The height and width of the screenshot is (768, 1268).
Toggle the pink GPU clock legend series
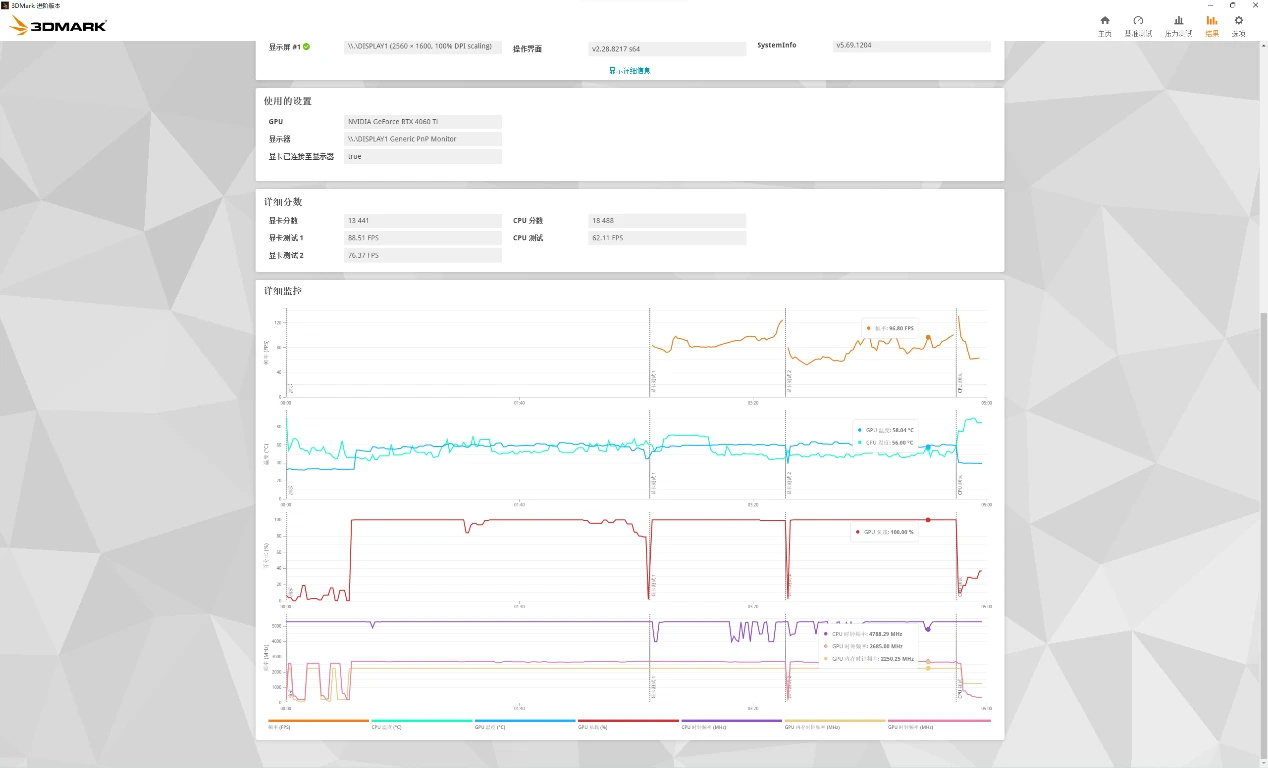tap(939, 723)
